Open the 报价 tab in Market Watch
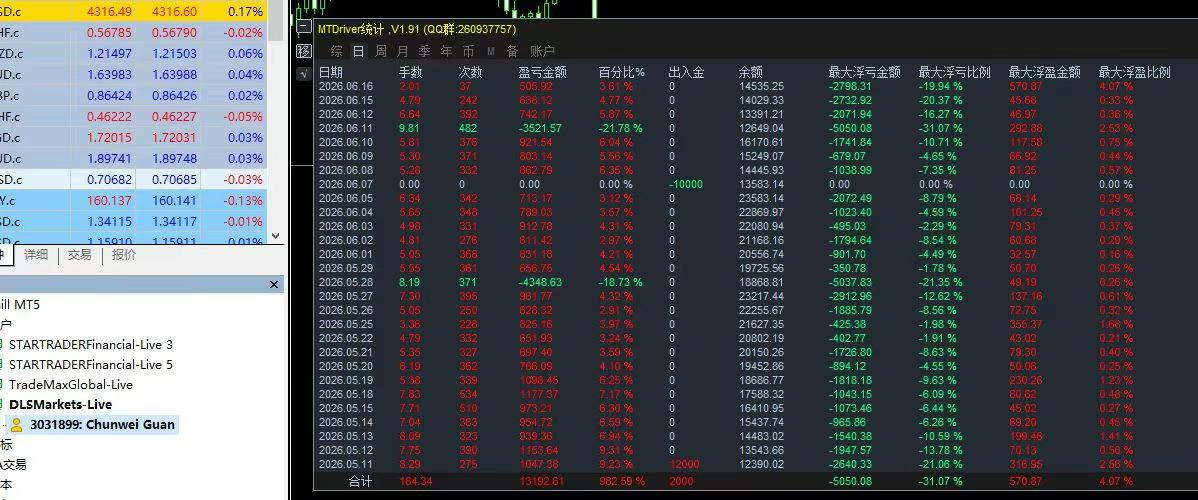1198x500 pixels. pyautogui.click(x=124, y=255)
